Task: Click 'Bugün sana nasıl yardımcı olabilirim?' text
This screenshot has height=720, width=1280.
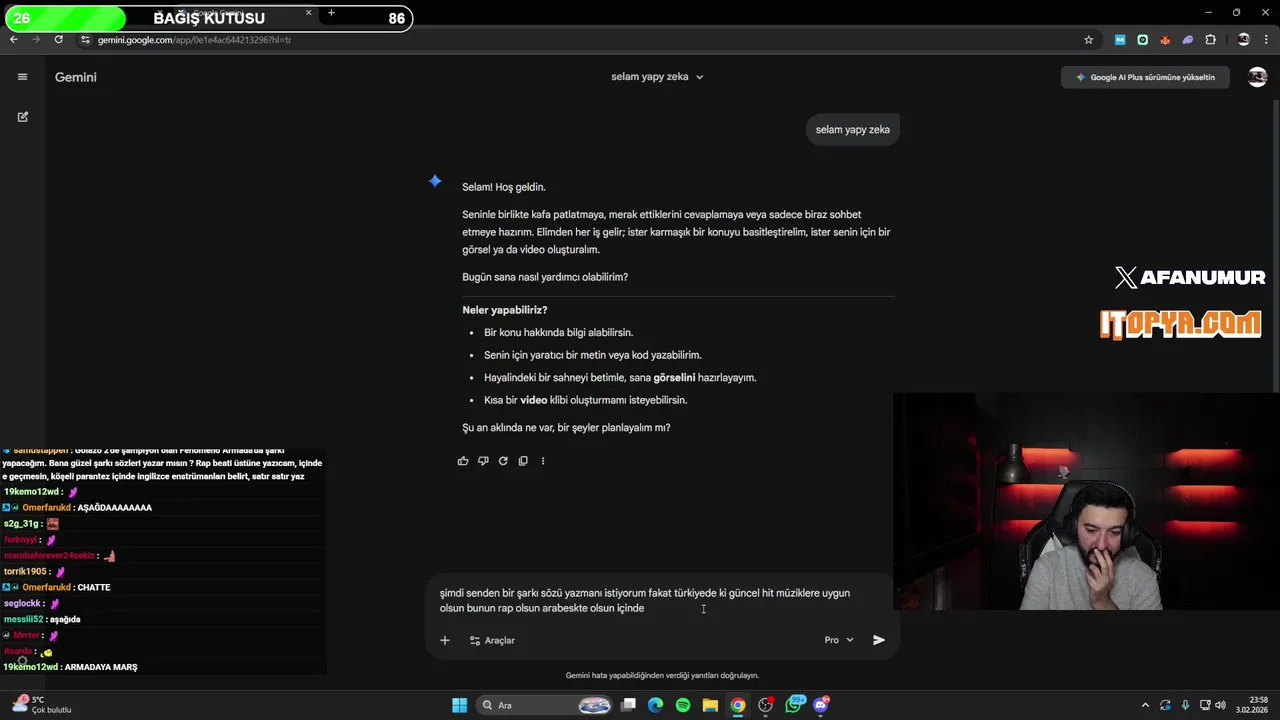Action: point(545,277)
